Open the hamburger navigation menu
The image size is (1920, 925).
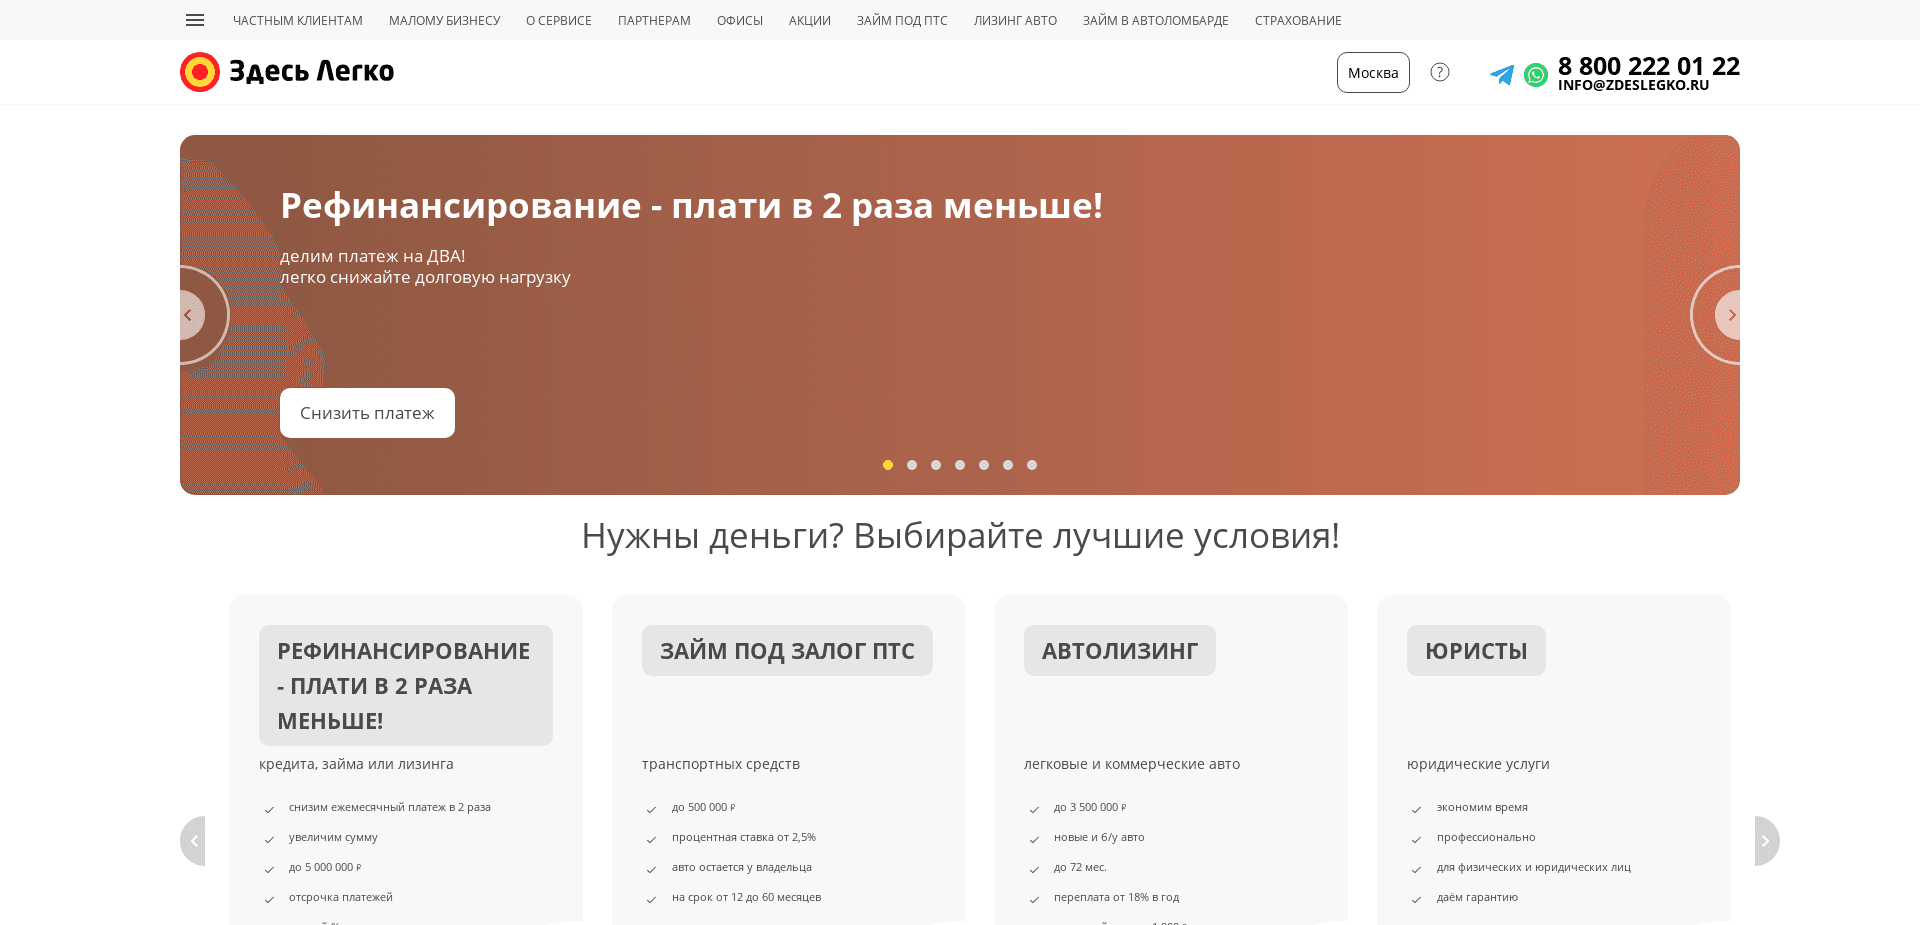click(x=194, y=20)
